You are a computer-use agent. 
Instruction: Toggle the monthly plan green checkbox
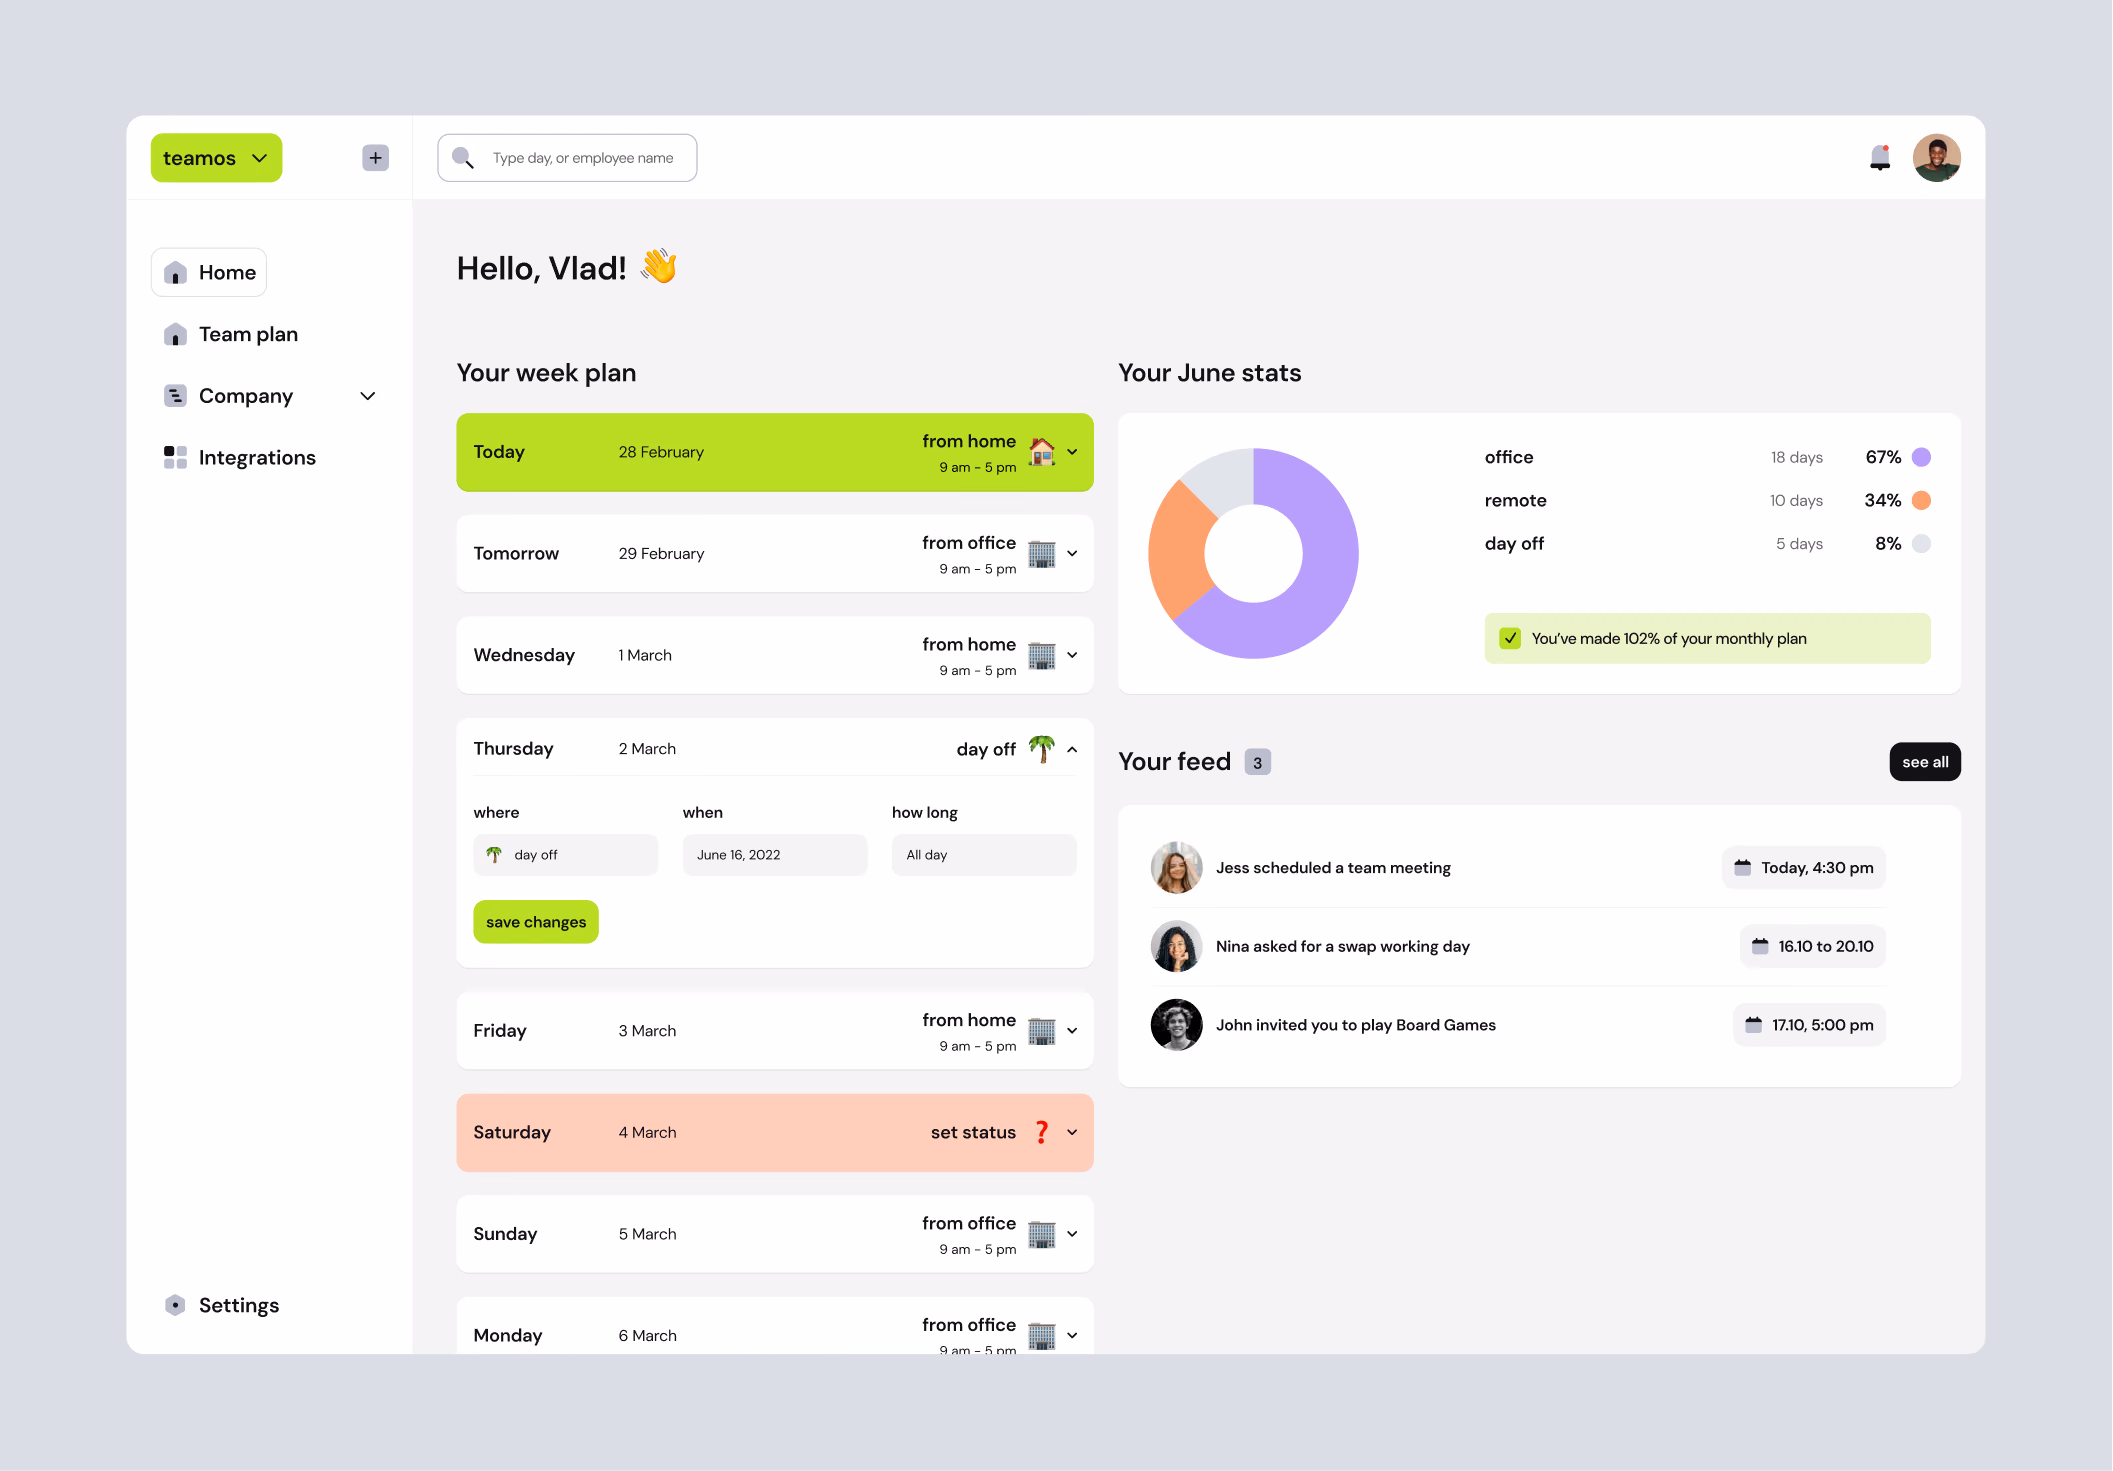(x=1510, y=638)
